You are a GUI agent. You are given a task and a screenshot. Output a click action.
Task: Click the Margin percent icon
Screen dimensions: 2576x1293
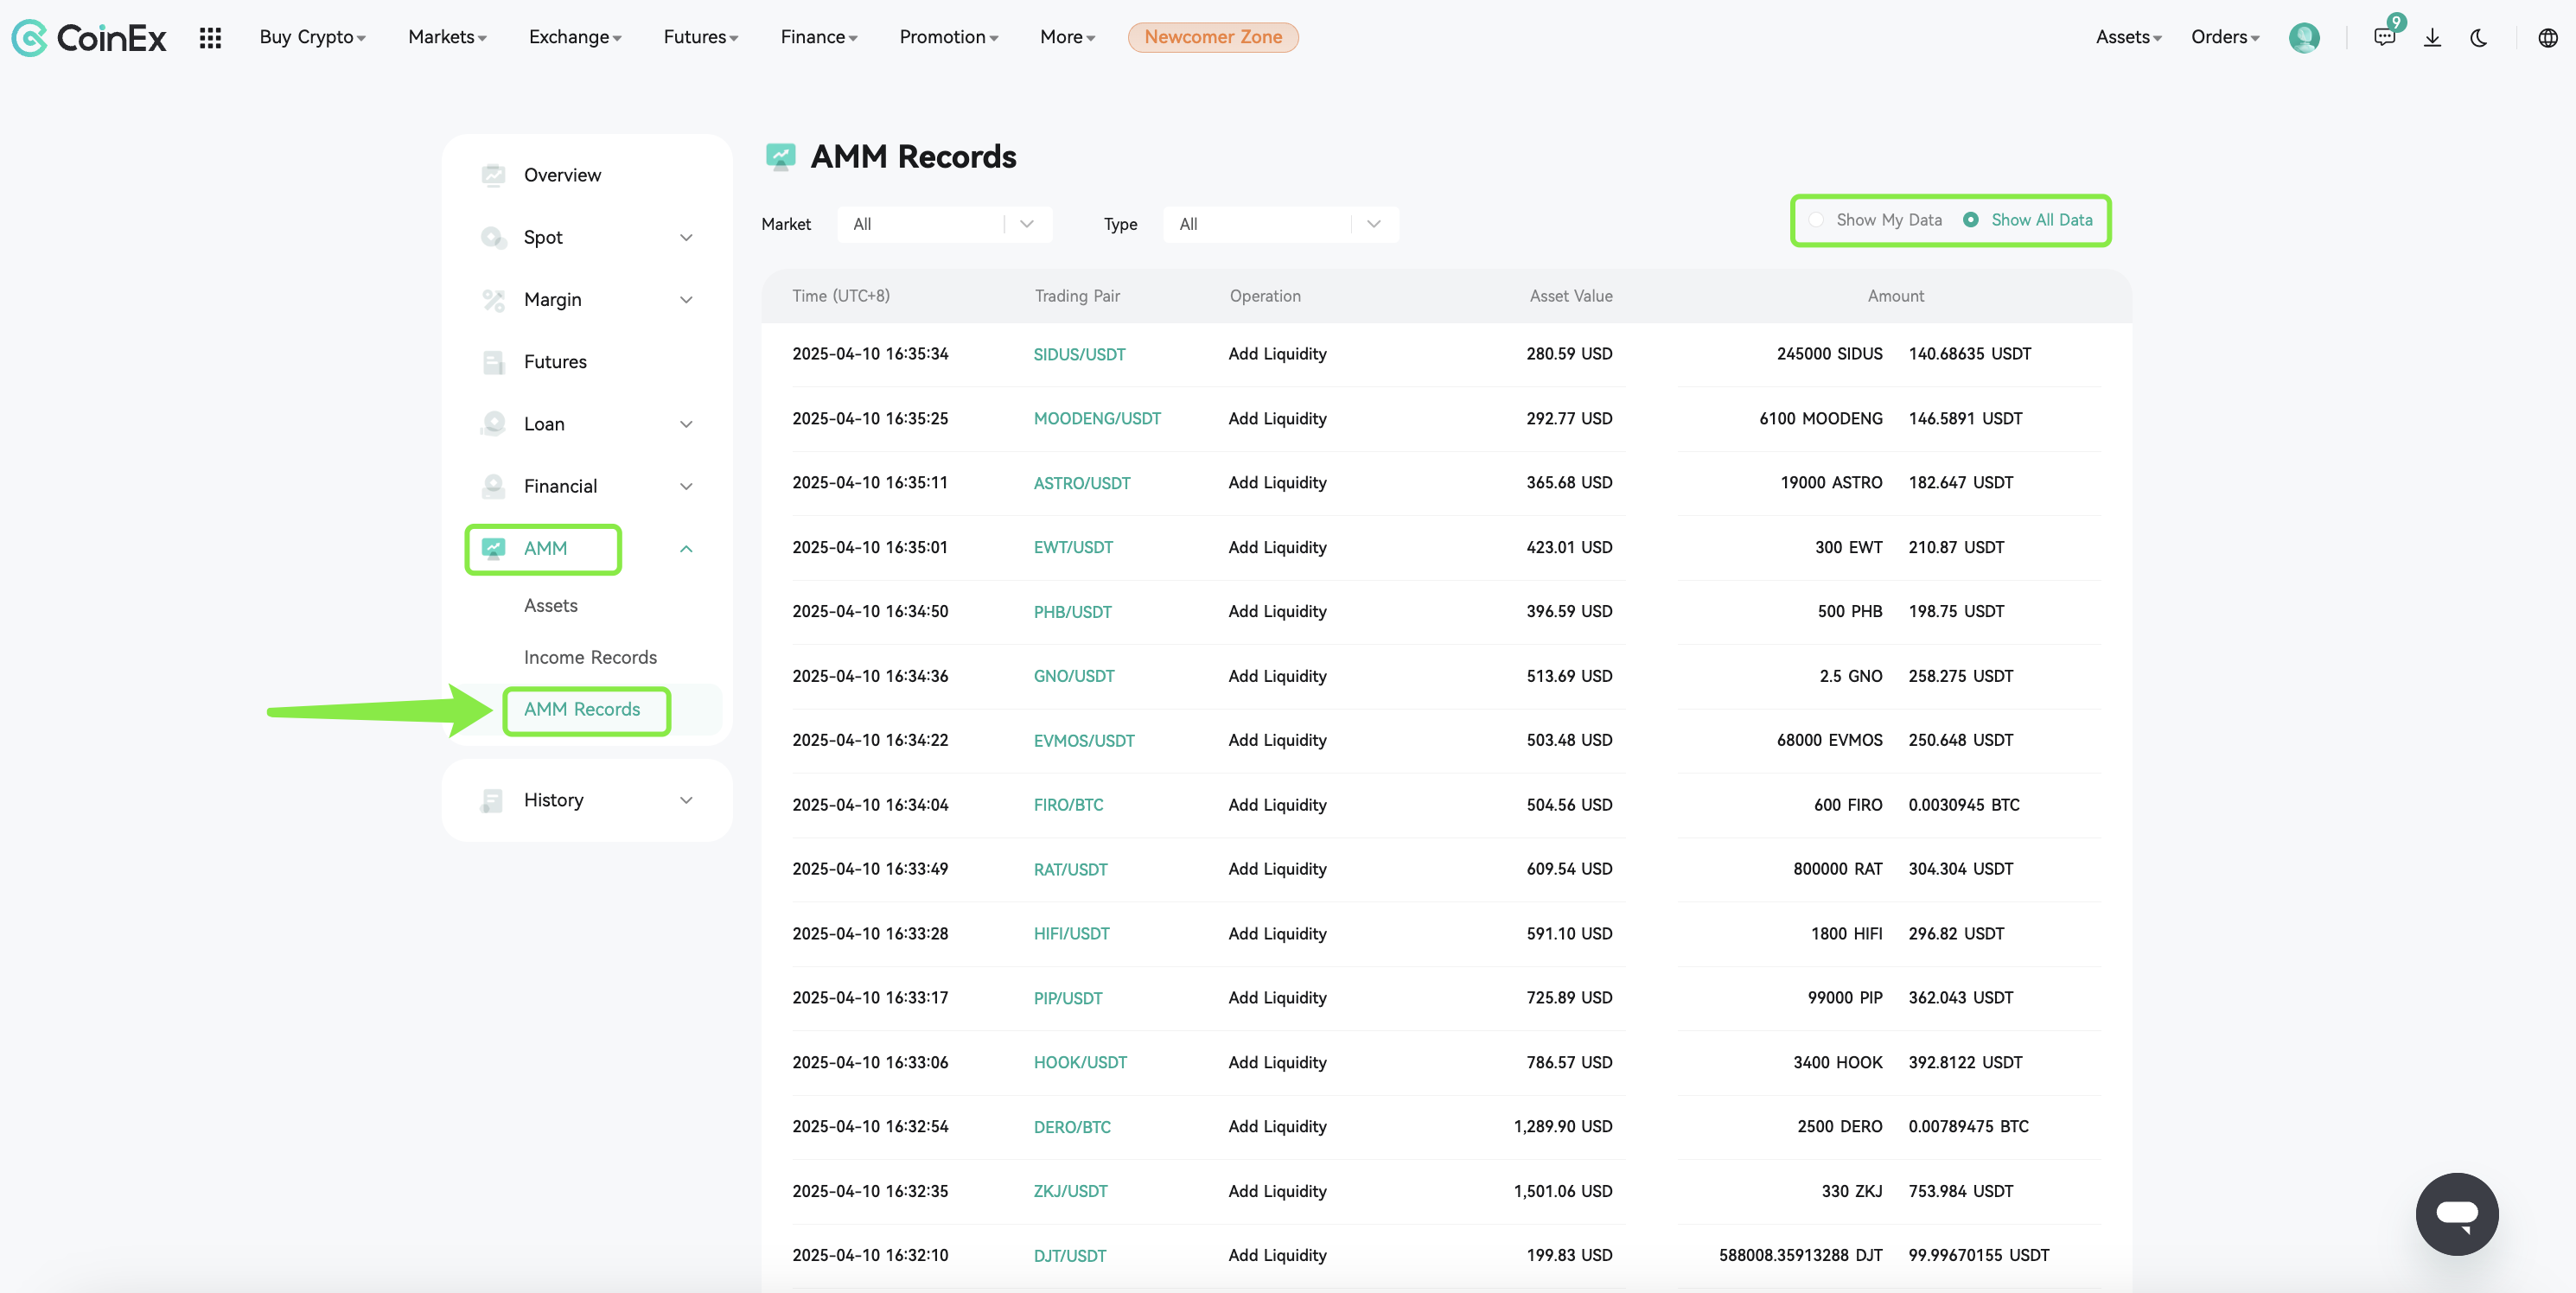coord(493,300)
